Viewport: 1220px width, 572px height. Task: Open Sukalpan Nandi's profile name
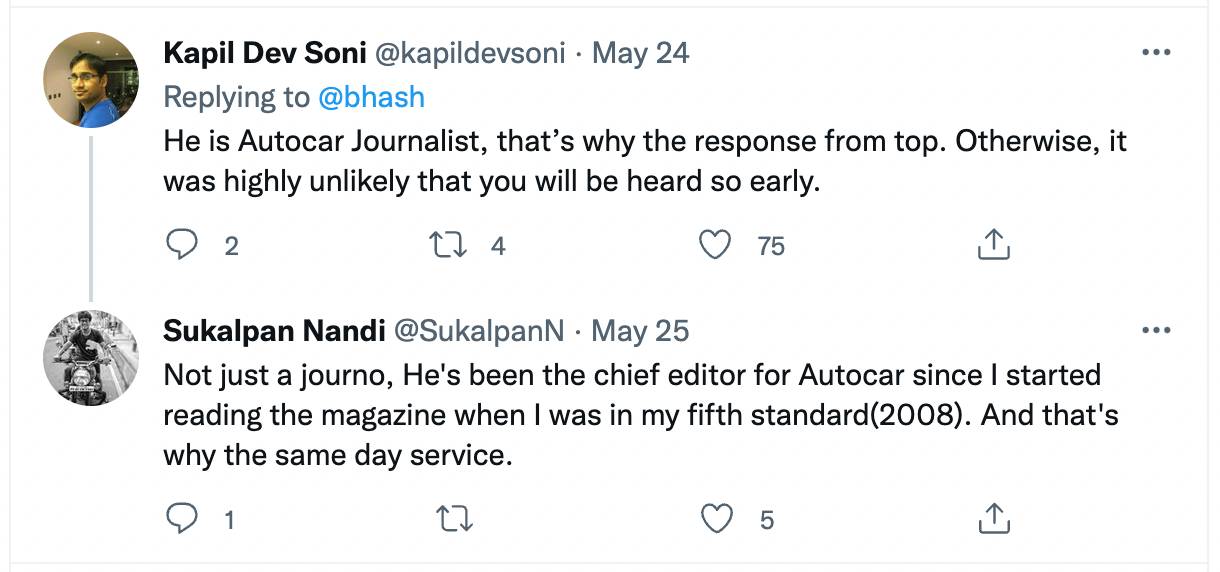click(x=273, y=330)
